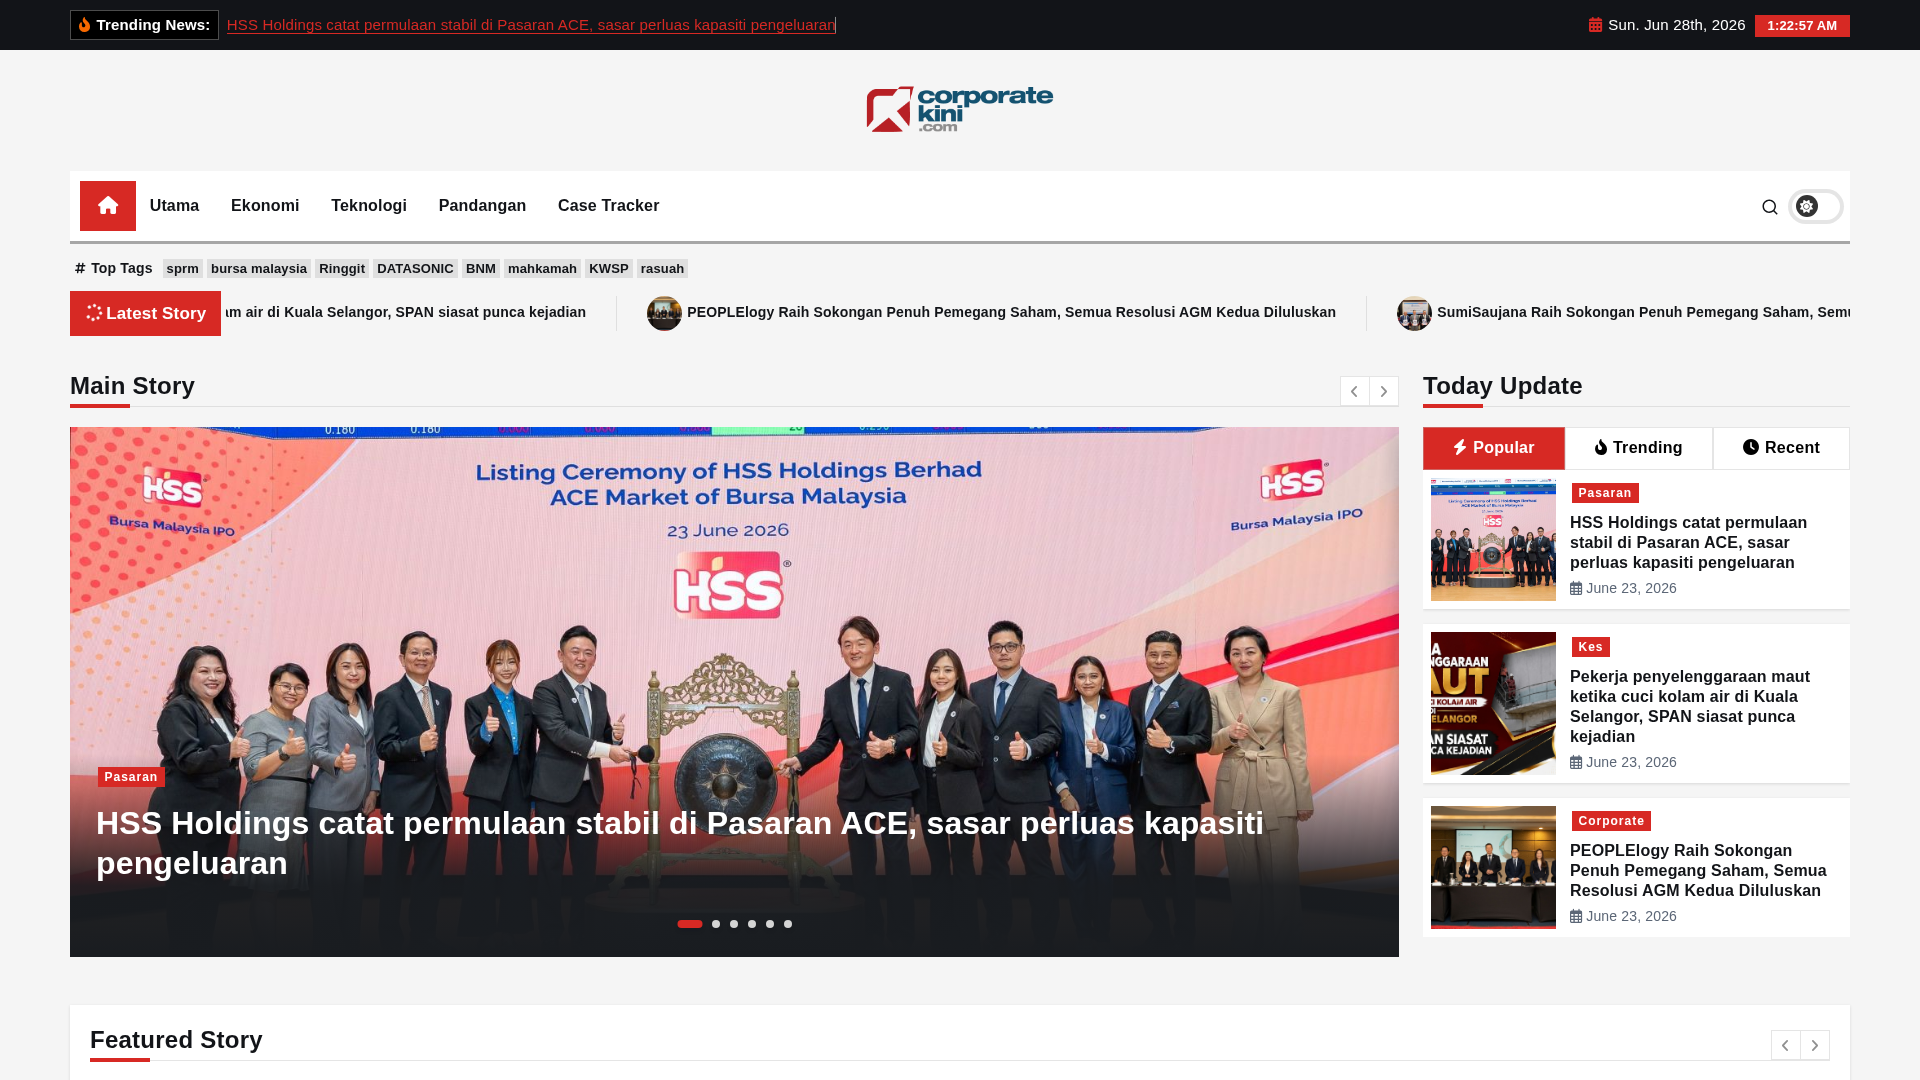Jump to the third slide dot

(x=734, y=924)
